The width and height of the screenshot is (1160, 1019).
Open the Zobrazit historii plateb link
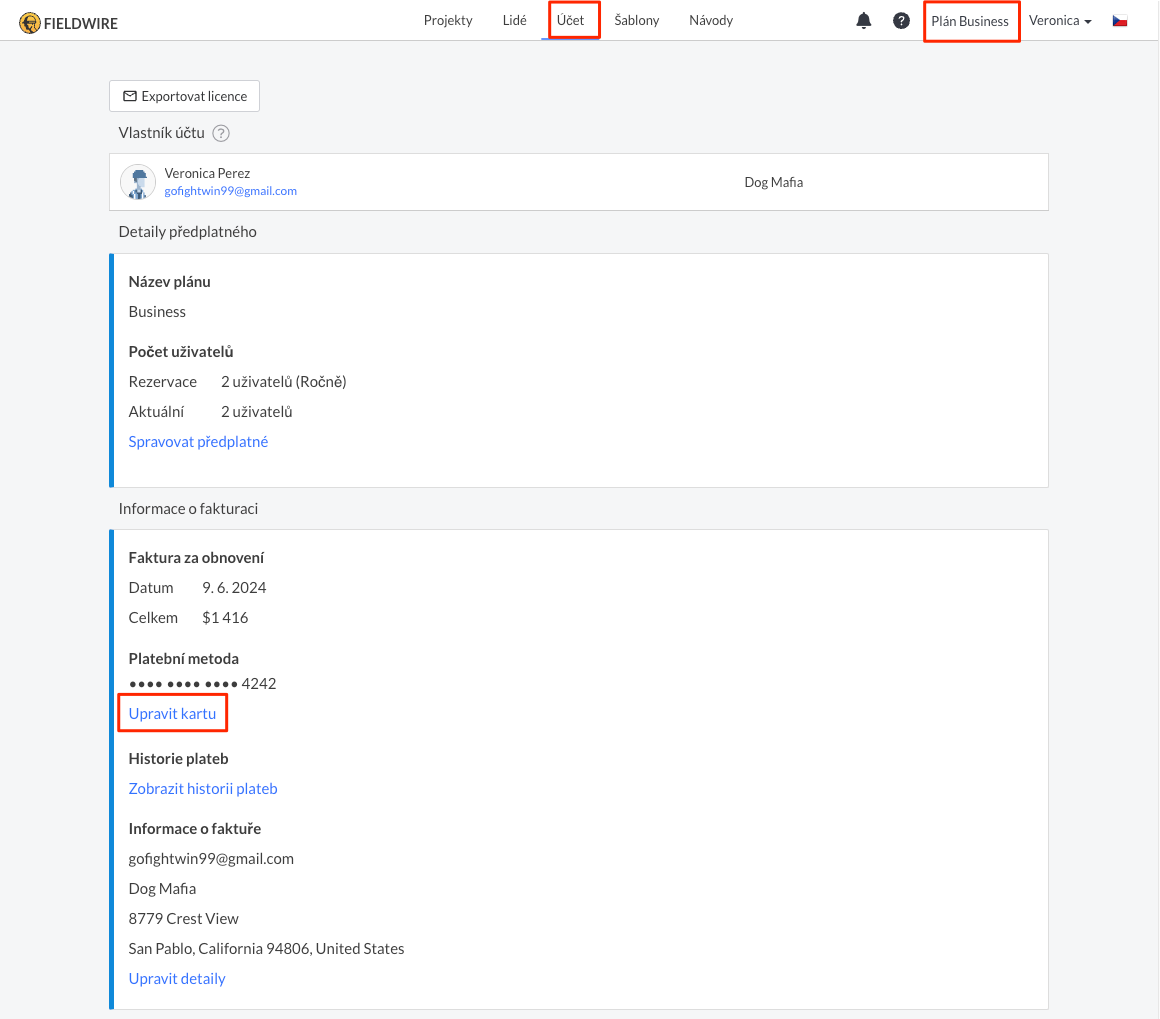click(x=203, y=789)
